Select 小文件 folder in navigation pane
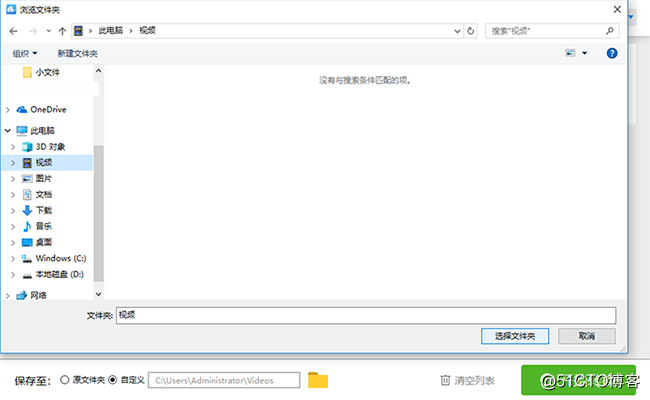Image resolution: width=650 pixels, height=400 pixels. pos(48,73)
